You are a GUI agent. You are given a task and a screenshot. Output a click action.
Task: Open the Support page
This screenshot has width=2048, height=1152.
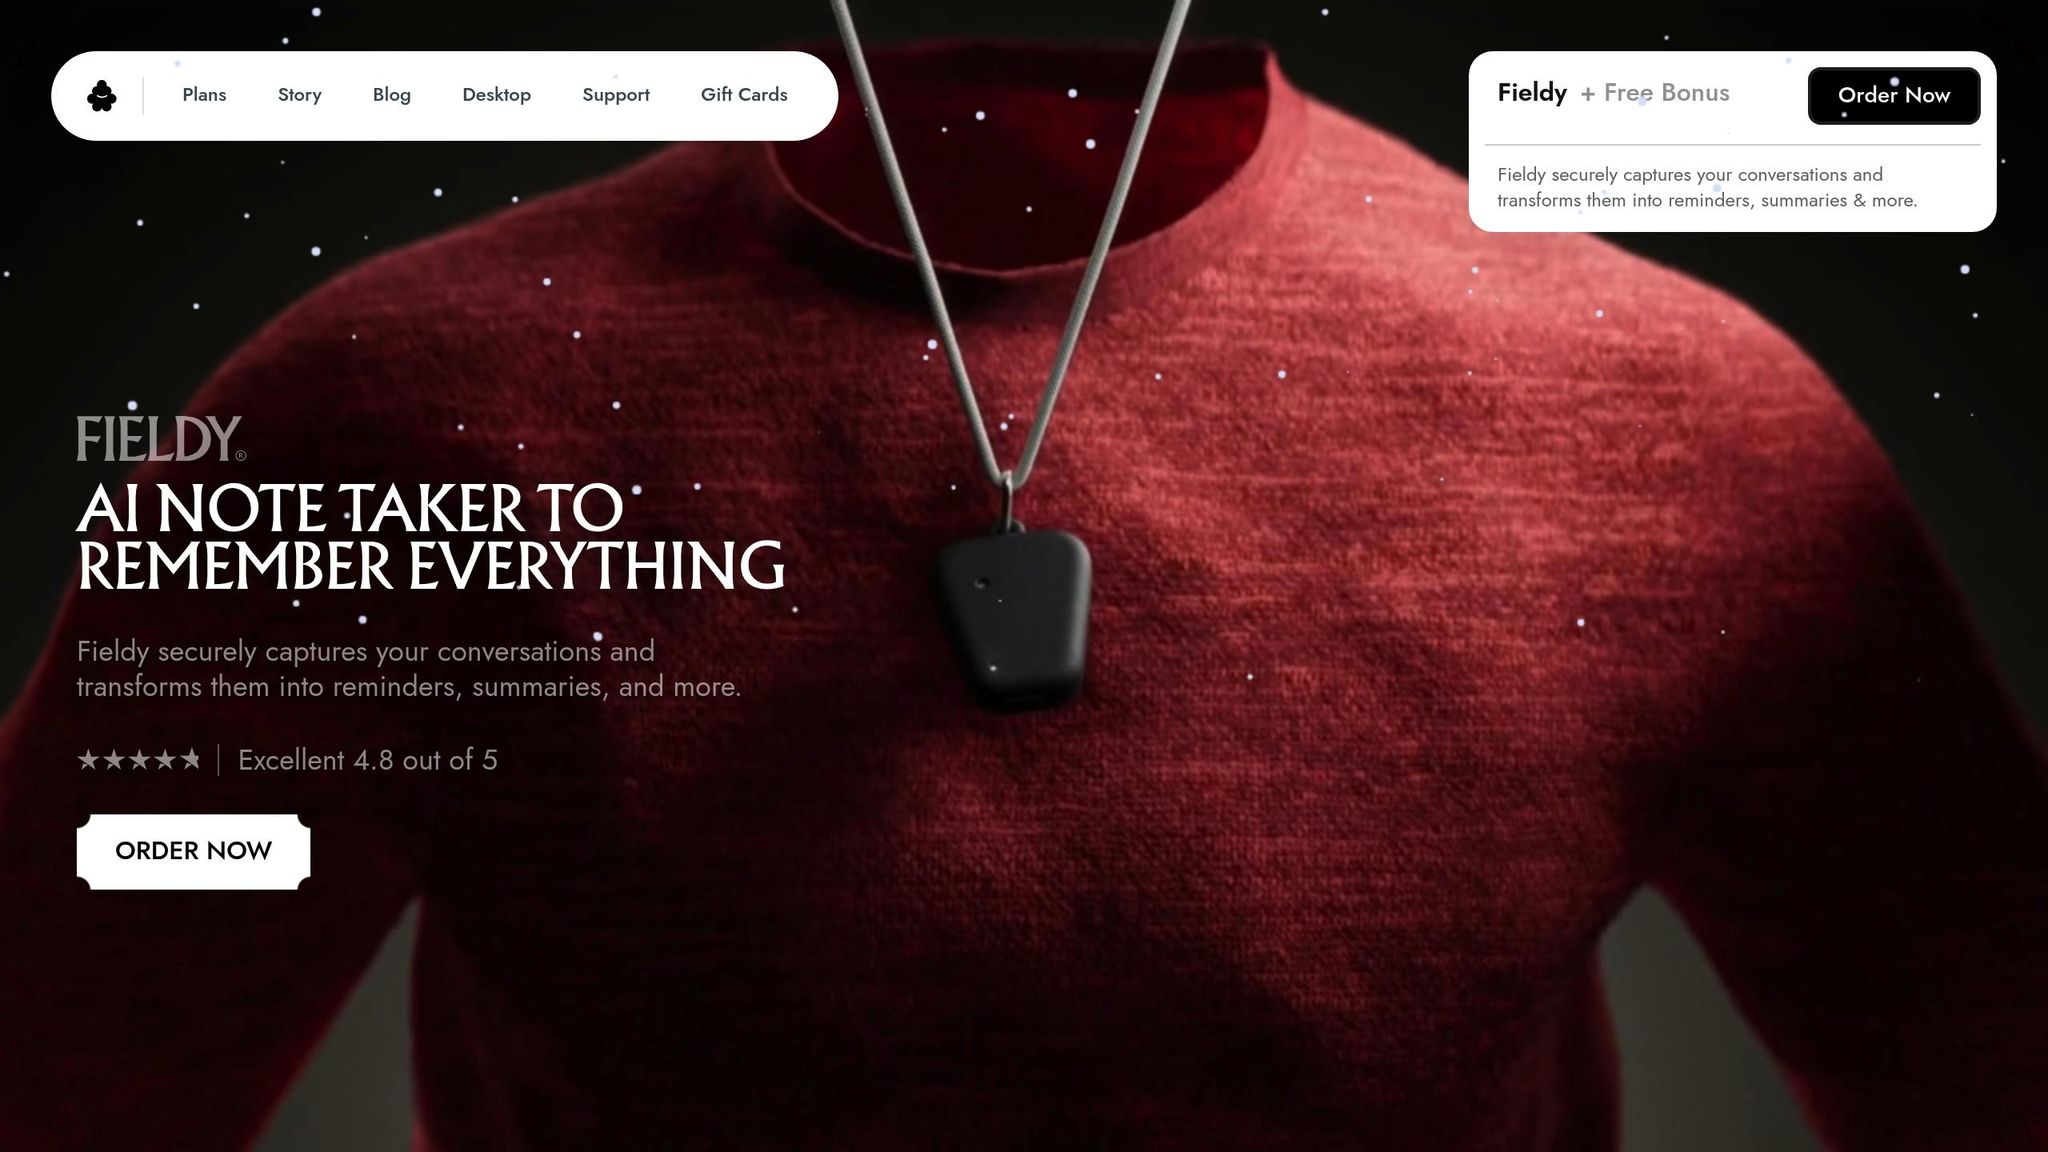coord(615,95)
